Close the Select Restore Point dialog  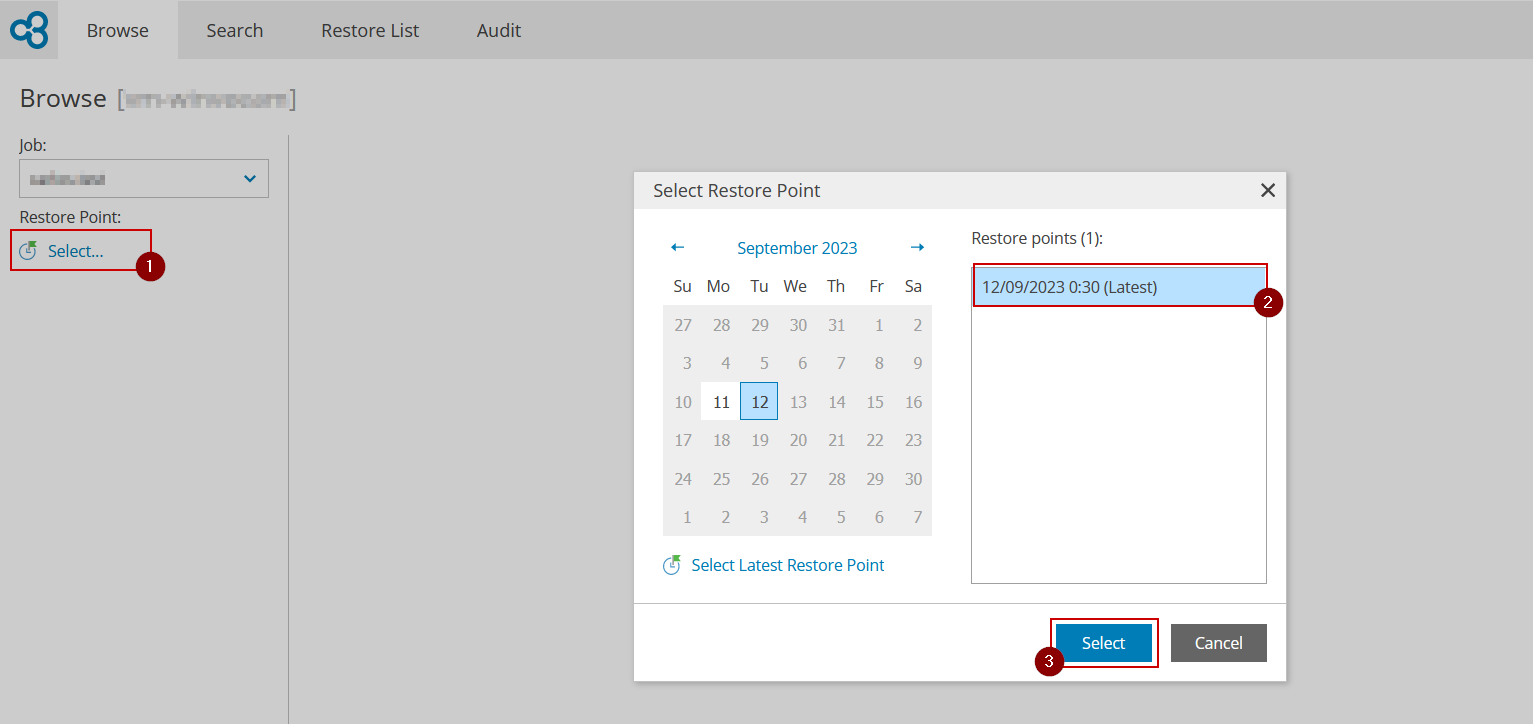pos(1267,190)
